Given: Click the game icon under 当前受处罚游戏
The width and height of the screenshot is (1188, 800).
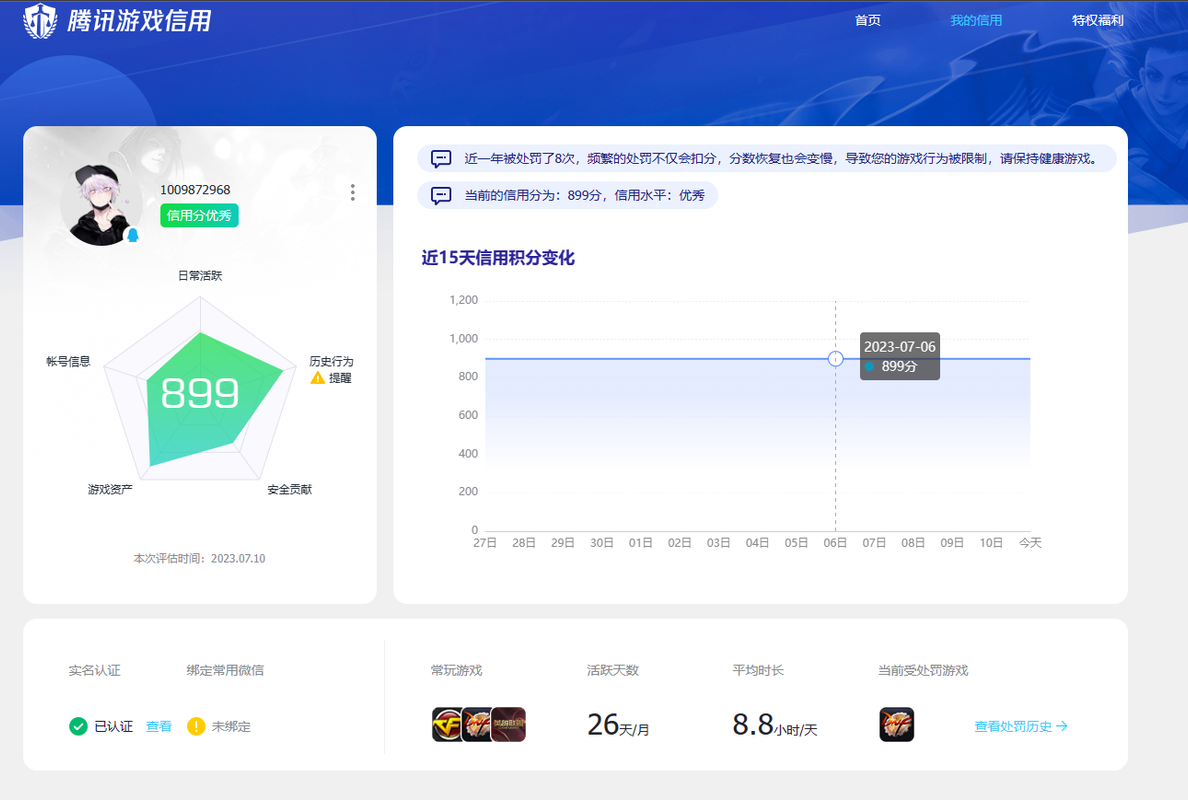Looking at the screenshot, I should [x=897, y=725].
